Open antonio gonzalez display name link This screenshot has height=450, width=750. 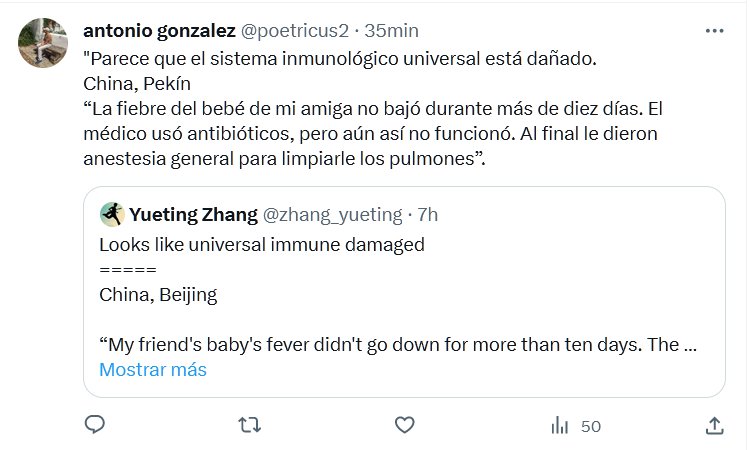click(160, 31)
